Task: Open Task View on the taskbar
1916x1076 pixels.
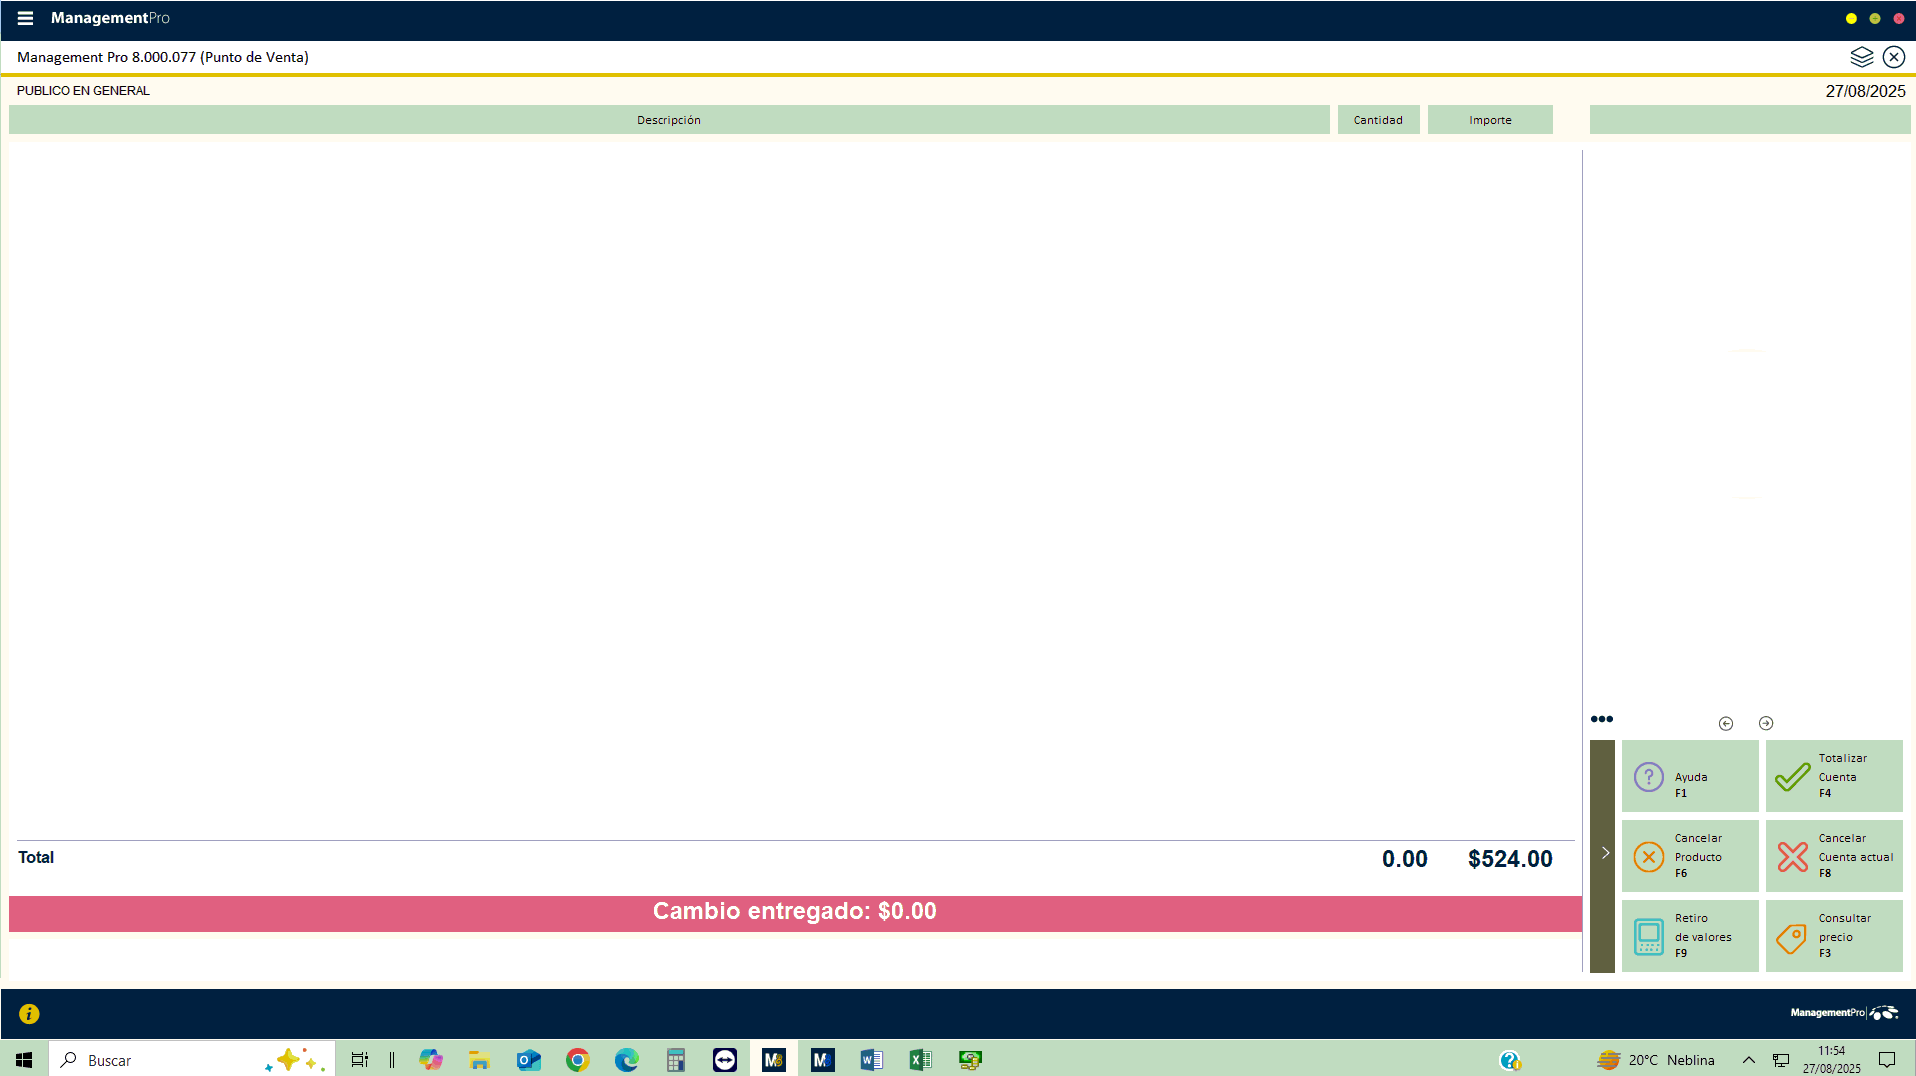Action: click(x=359, y=1060)
